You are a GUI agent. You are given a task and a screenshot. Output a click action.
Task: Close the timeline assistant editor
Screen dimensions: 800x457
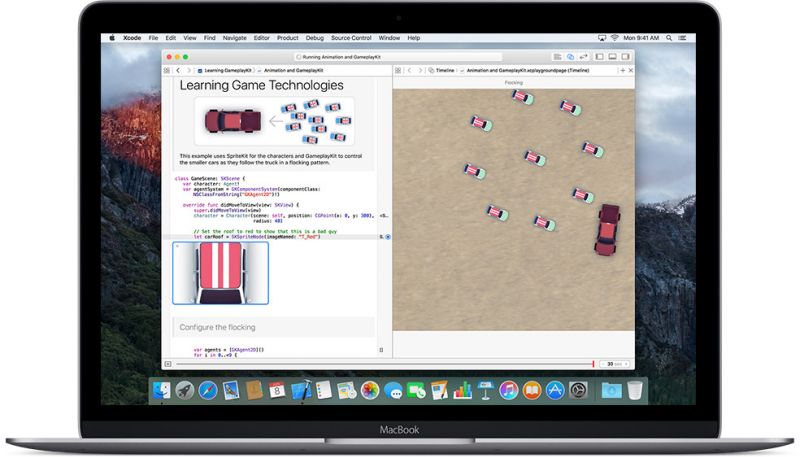(x=631, y=70)
